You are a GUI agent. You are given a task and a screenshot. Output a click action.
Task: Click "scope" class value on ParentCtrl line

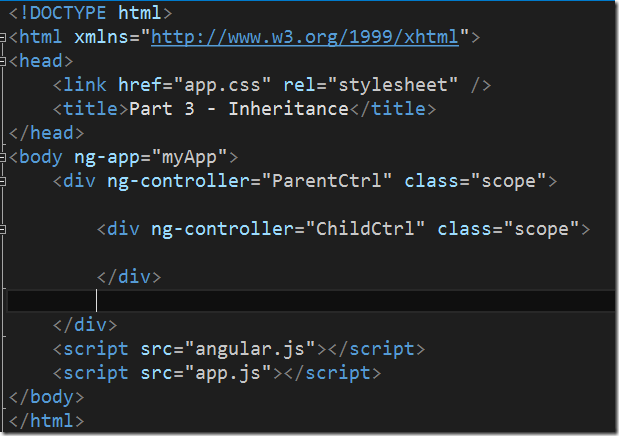(508, 181)
